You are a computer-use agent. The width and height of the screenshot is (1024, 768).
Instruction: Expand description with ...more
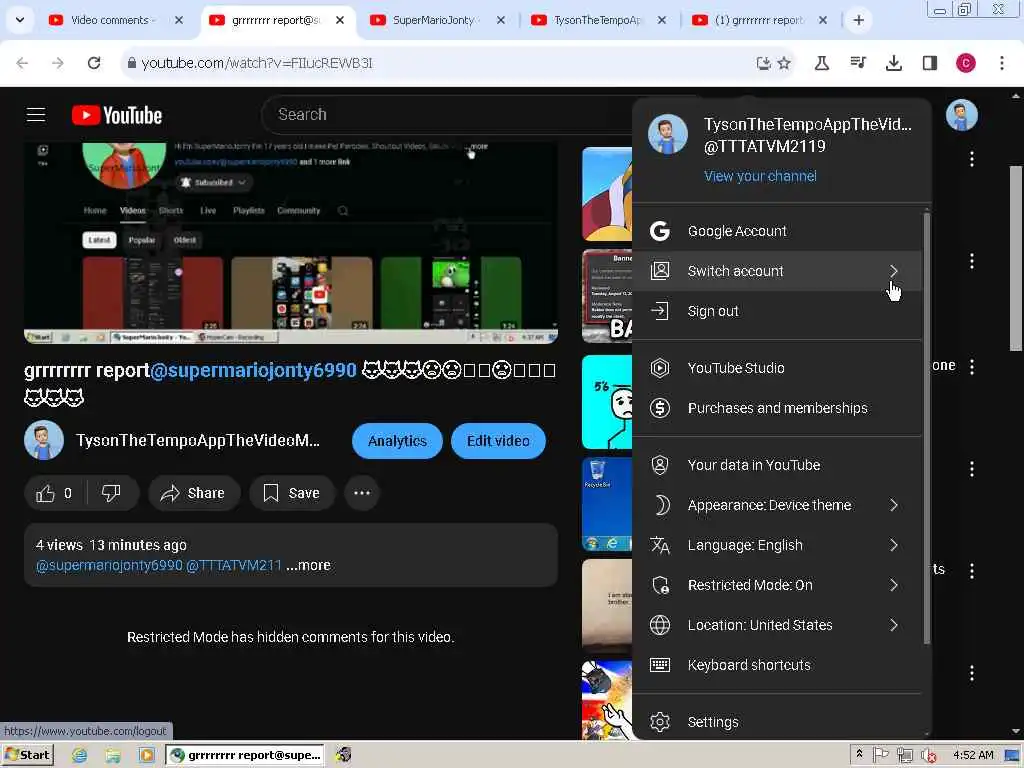(308, 565)
